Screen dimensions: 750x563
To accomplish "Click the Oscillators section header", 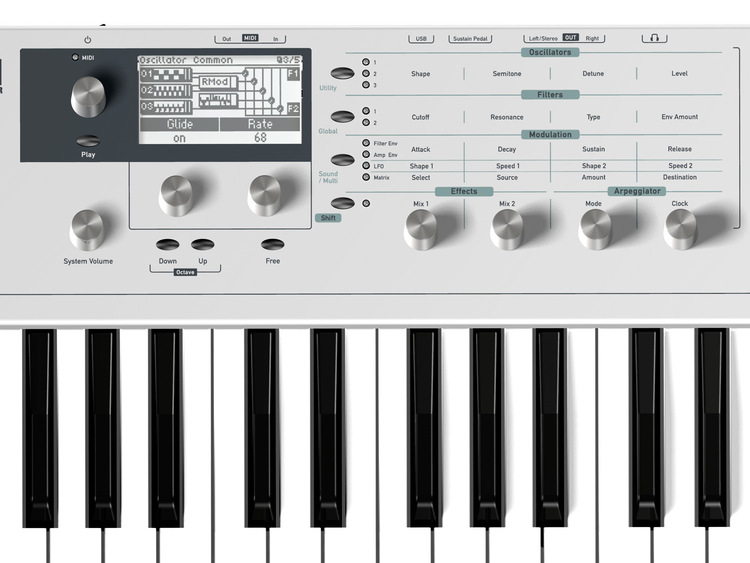I will click(550, 52).
